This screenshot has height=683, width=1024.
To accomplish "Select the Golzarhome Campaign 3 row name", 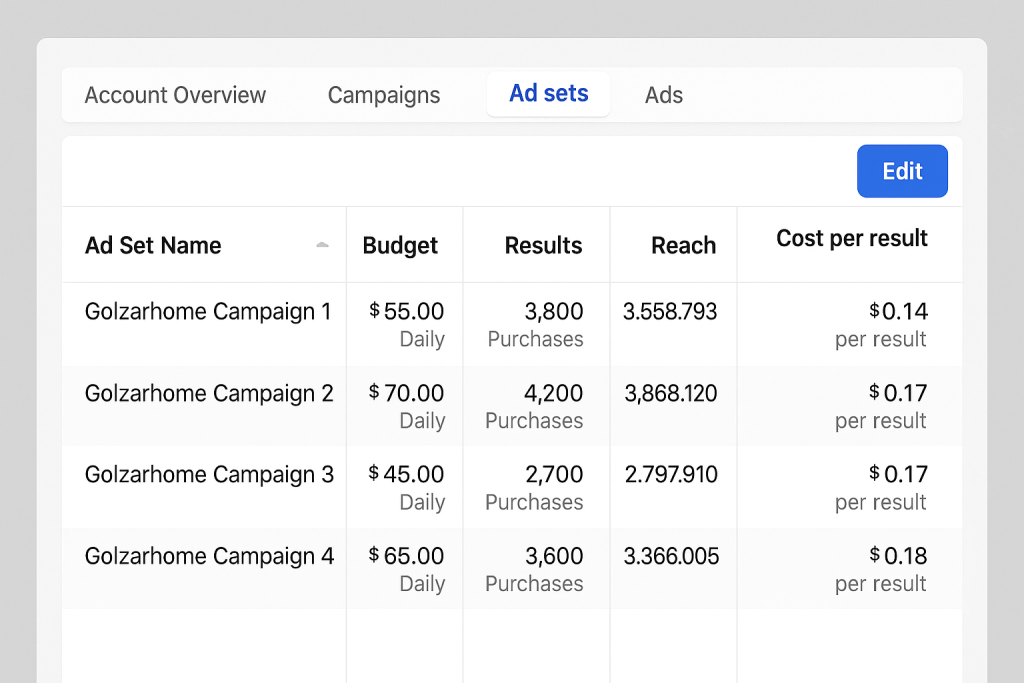I will (x=209, y=474).
